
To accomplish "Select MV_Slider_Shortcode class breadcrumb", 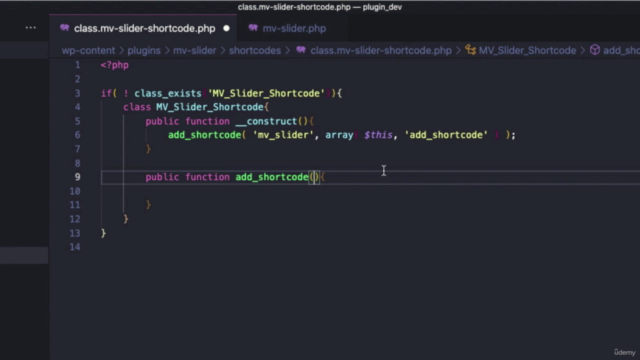I will [527, 51].
